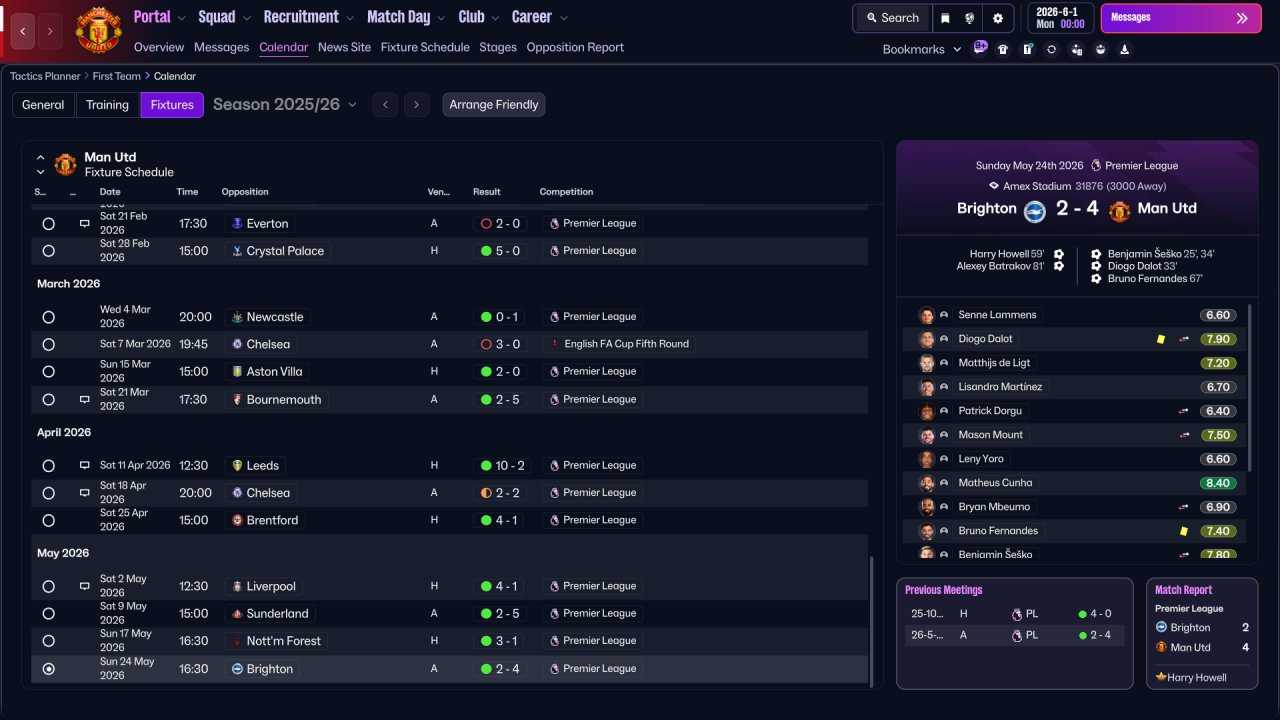Click the date and time display 2026-6-1
Image resolution: width=1280 pixels, height=720 pixels.
click(x=1061, y=18)
